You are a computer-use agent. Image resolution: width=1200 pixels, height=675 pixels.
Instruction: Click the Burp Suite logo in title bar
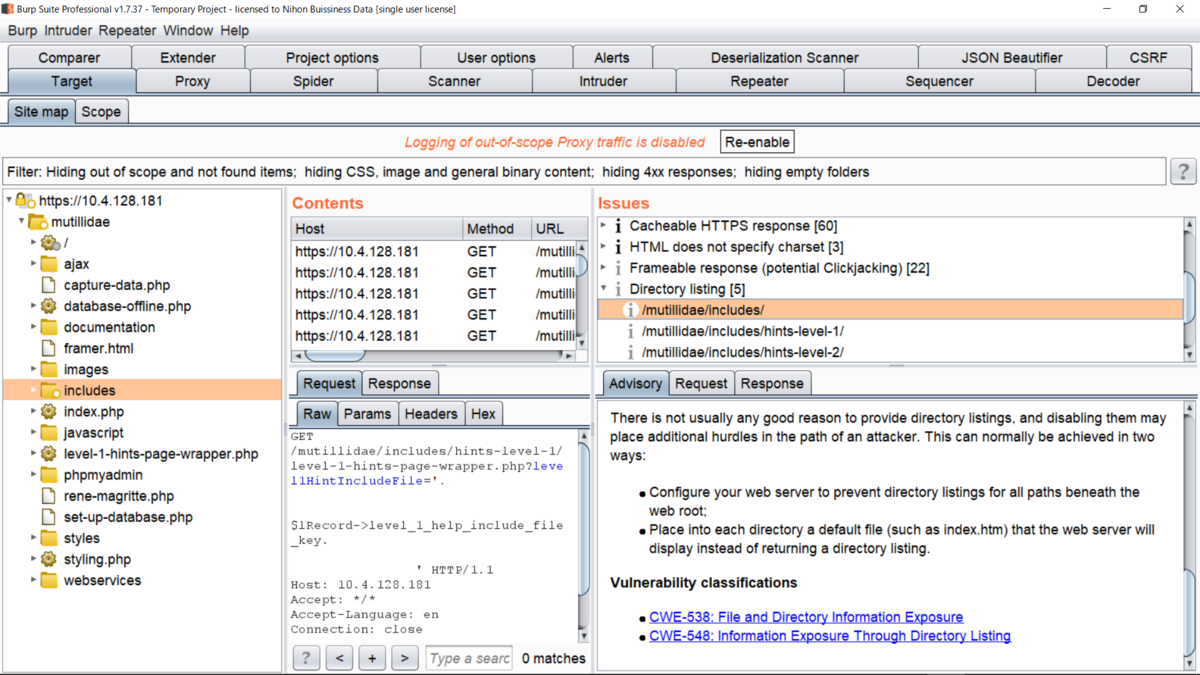click(x=9, y=9)
